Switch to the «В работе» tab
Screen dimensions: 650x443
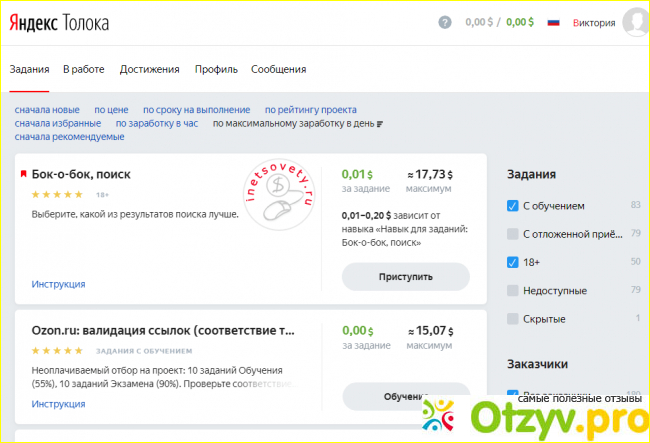point(83,69)
